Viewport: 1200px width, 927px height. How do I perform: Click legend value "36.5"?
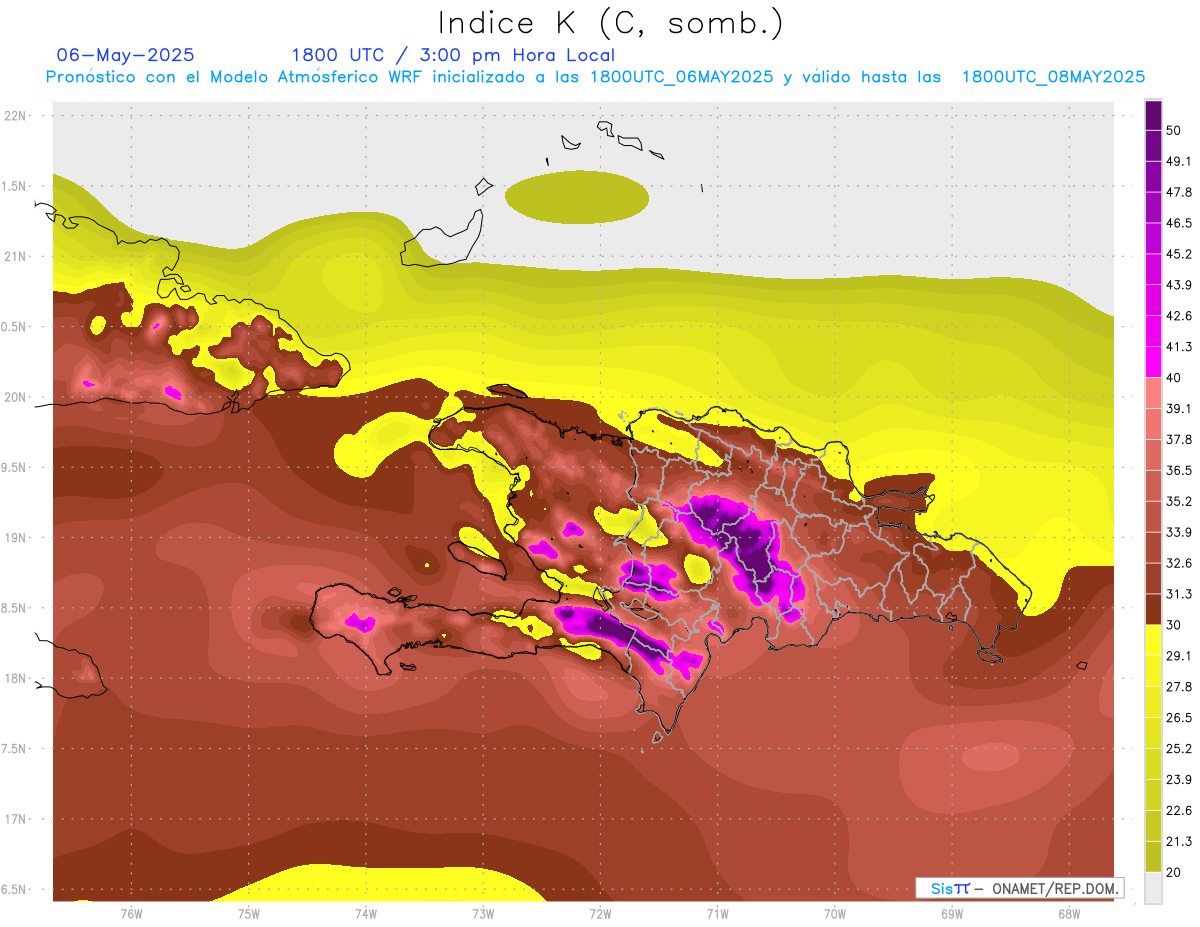1178,470
